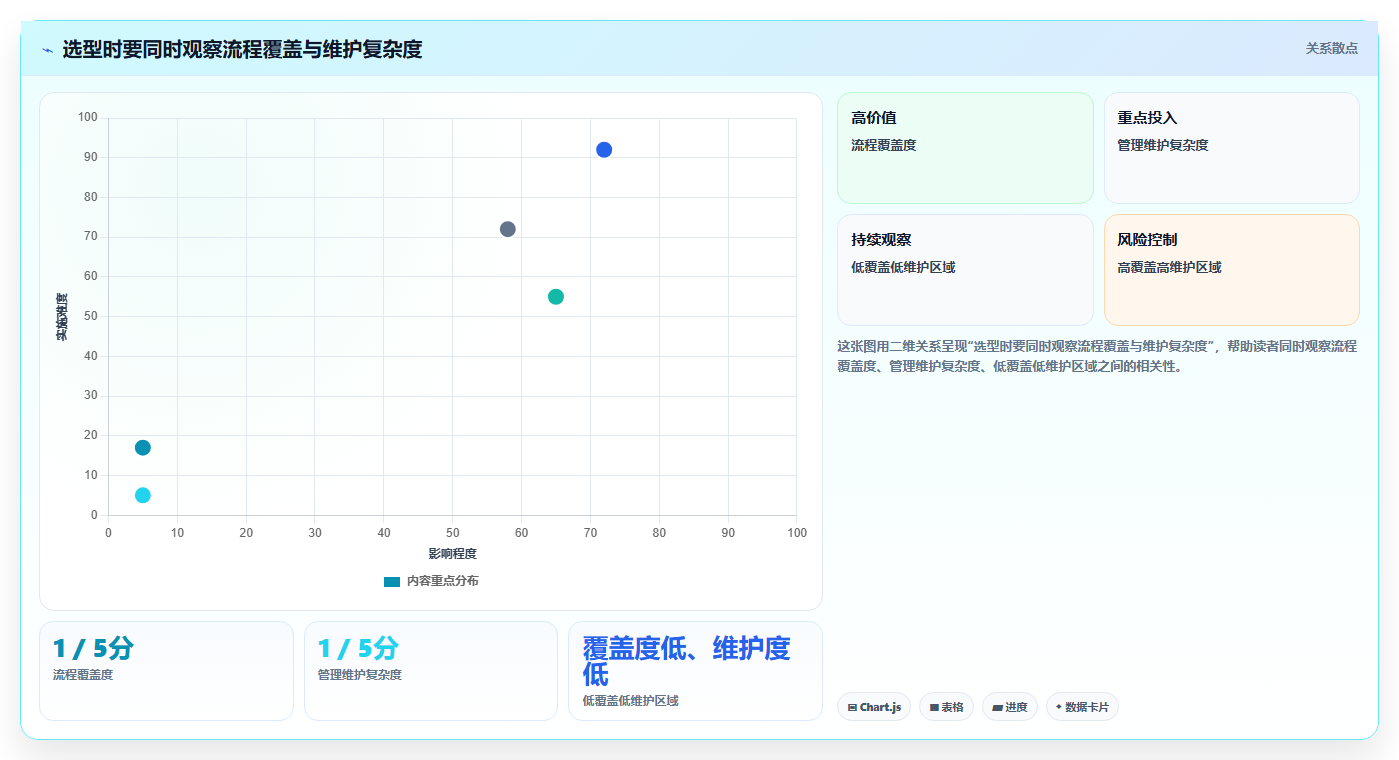
Task: Open the 重点投入 quadrant card
Action: point(1232,148)
